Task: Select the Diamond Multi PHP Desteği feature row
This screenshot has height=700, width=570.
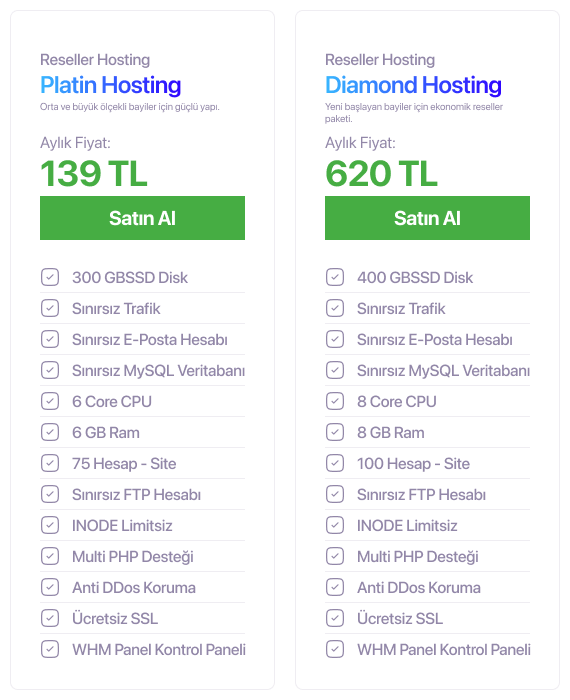Action: (427, 556)
